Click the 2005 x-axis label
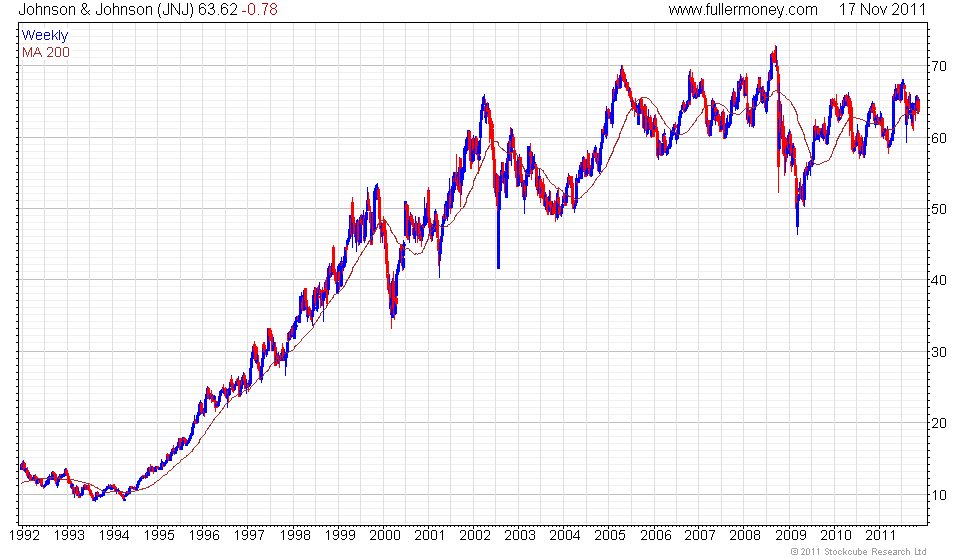This screenshot has width=980, height=560. point(610,535)
